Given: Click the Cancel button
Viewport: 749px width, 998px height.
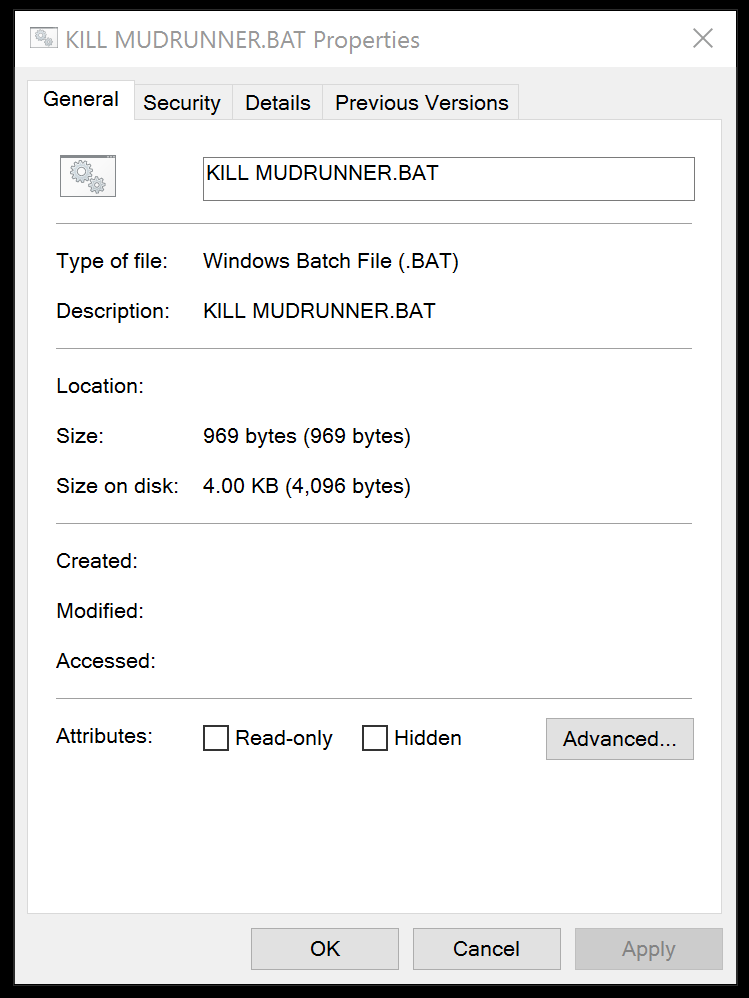Looking at the screenshot, I should tap(487, 949).
